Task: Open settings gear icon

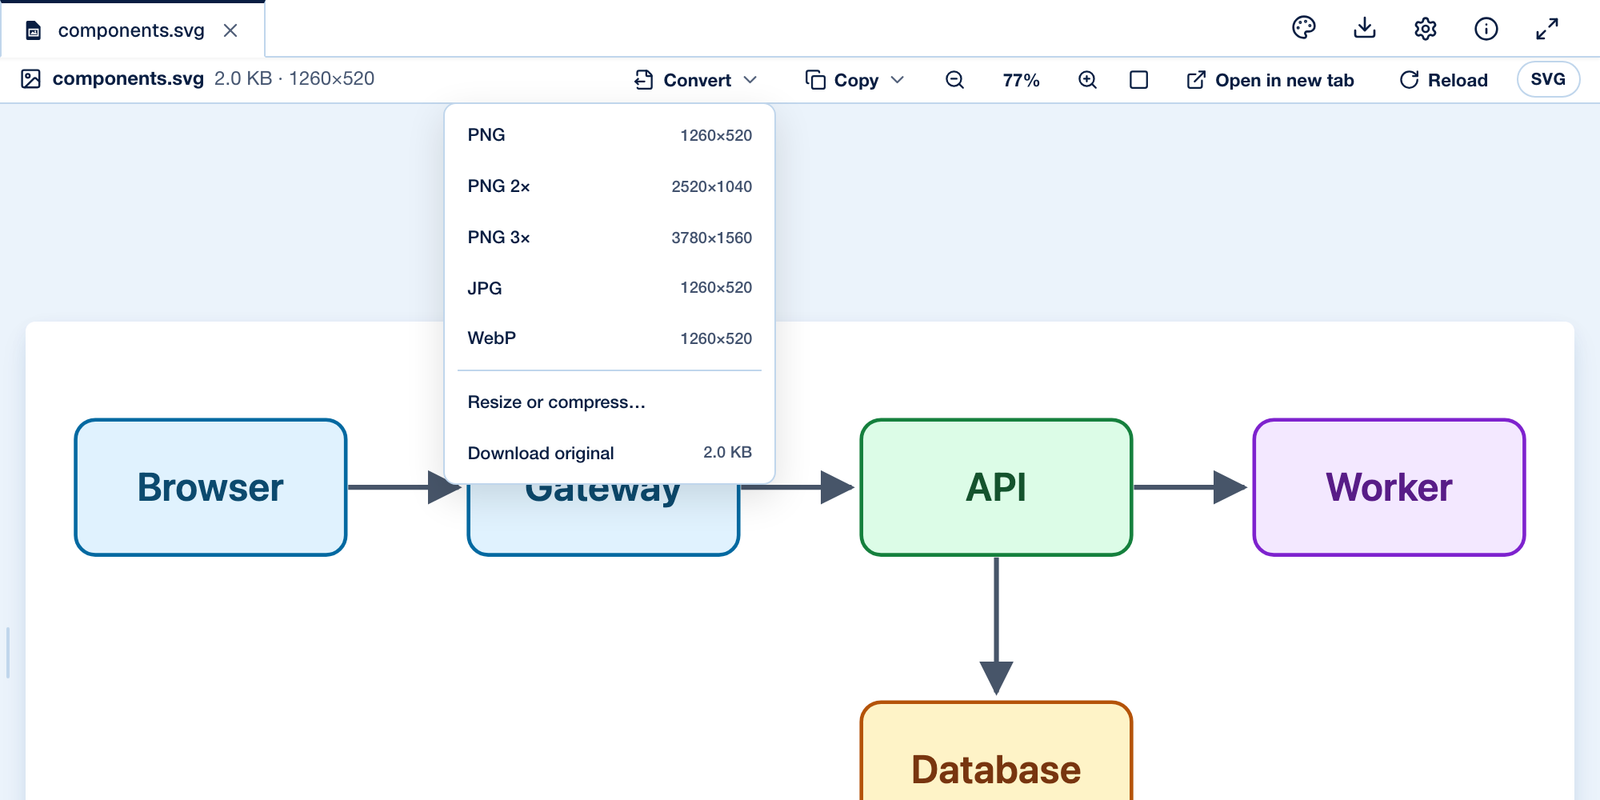Action: (x=1426, y=29)
